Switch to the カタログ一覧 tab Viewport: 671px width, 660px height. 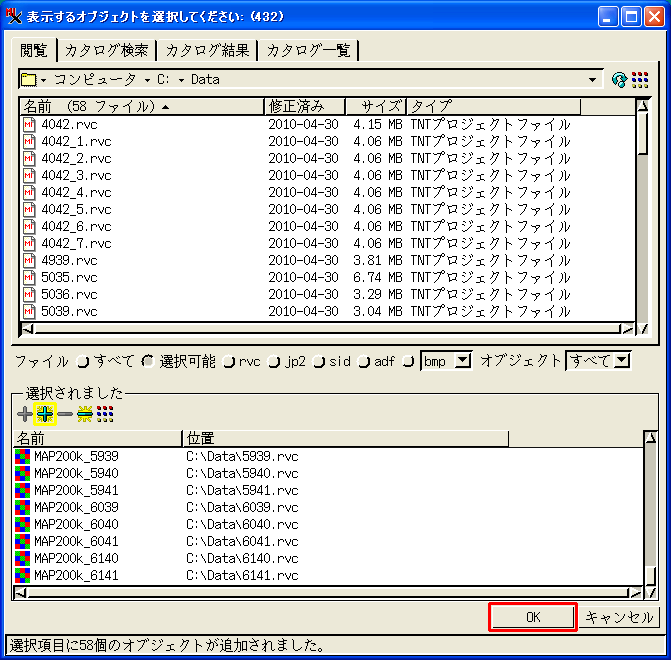coord(308,51)
